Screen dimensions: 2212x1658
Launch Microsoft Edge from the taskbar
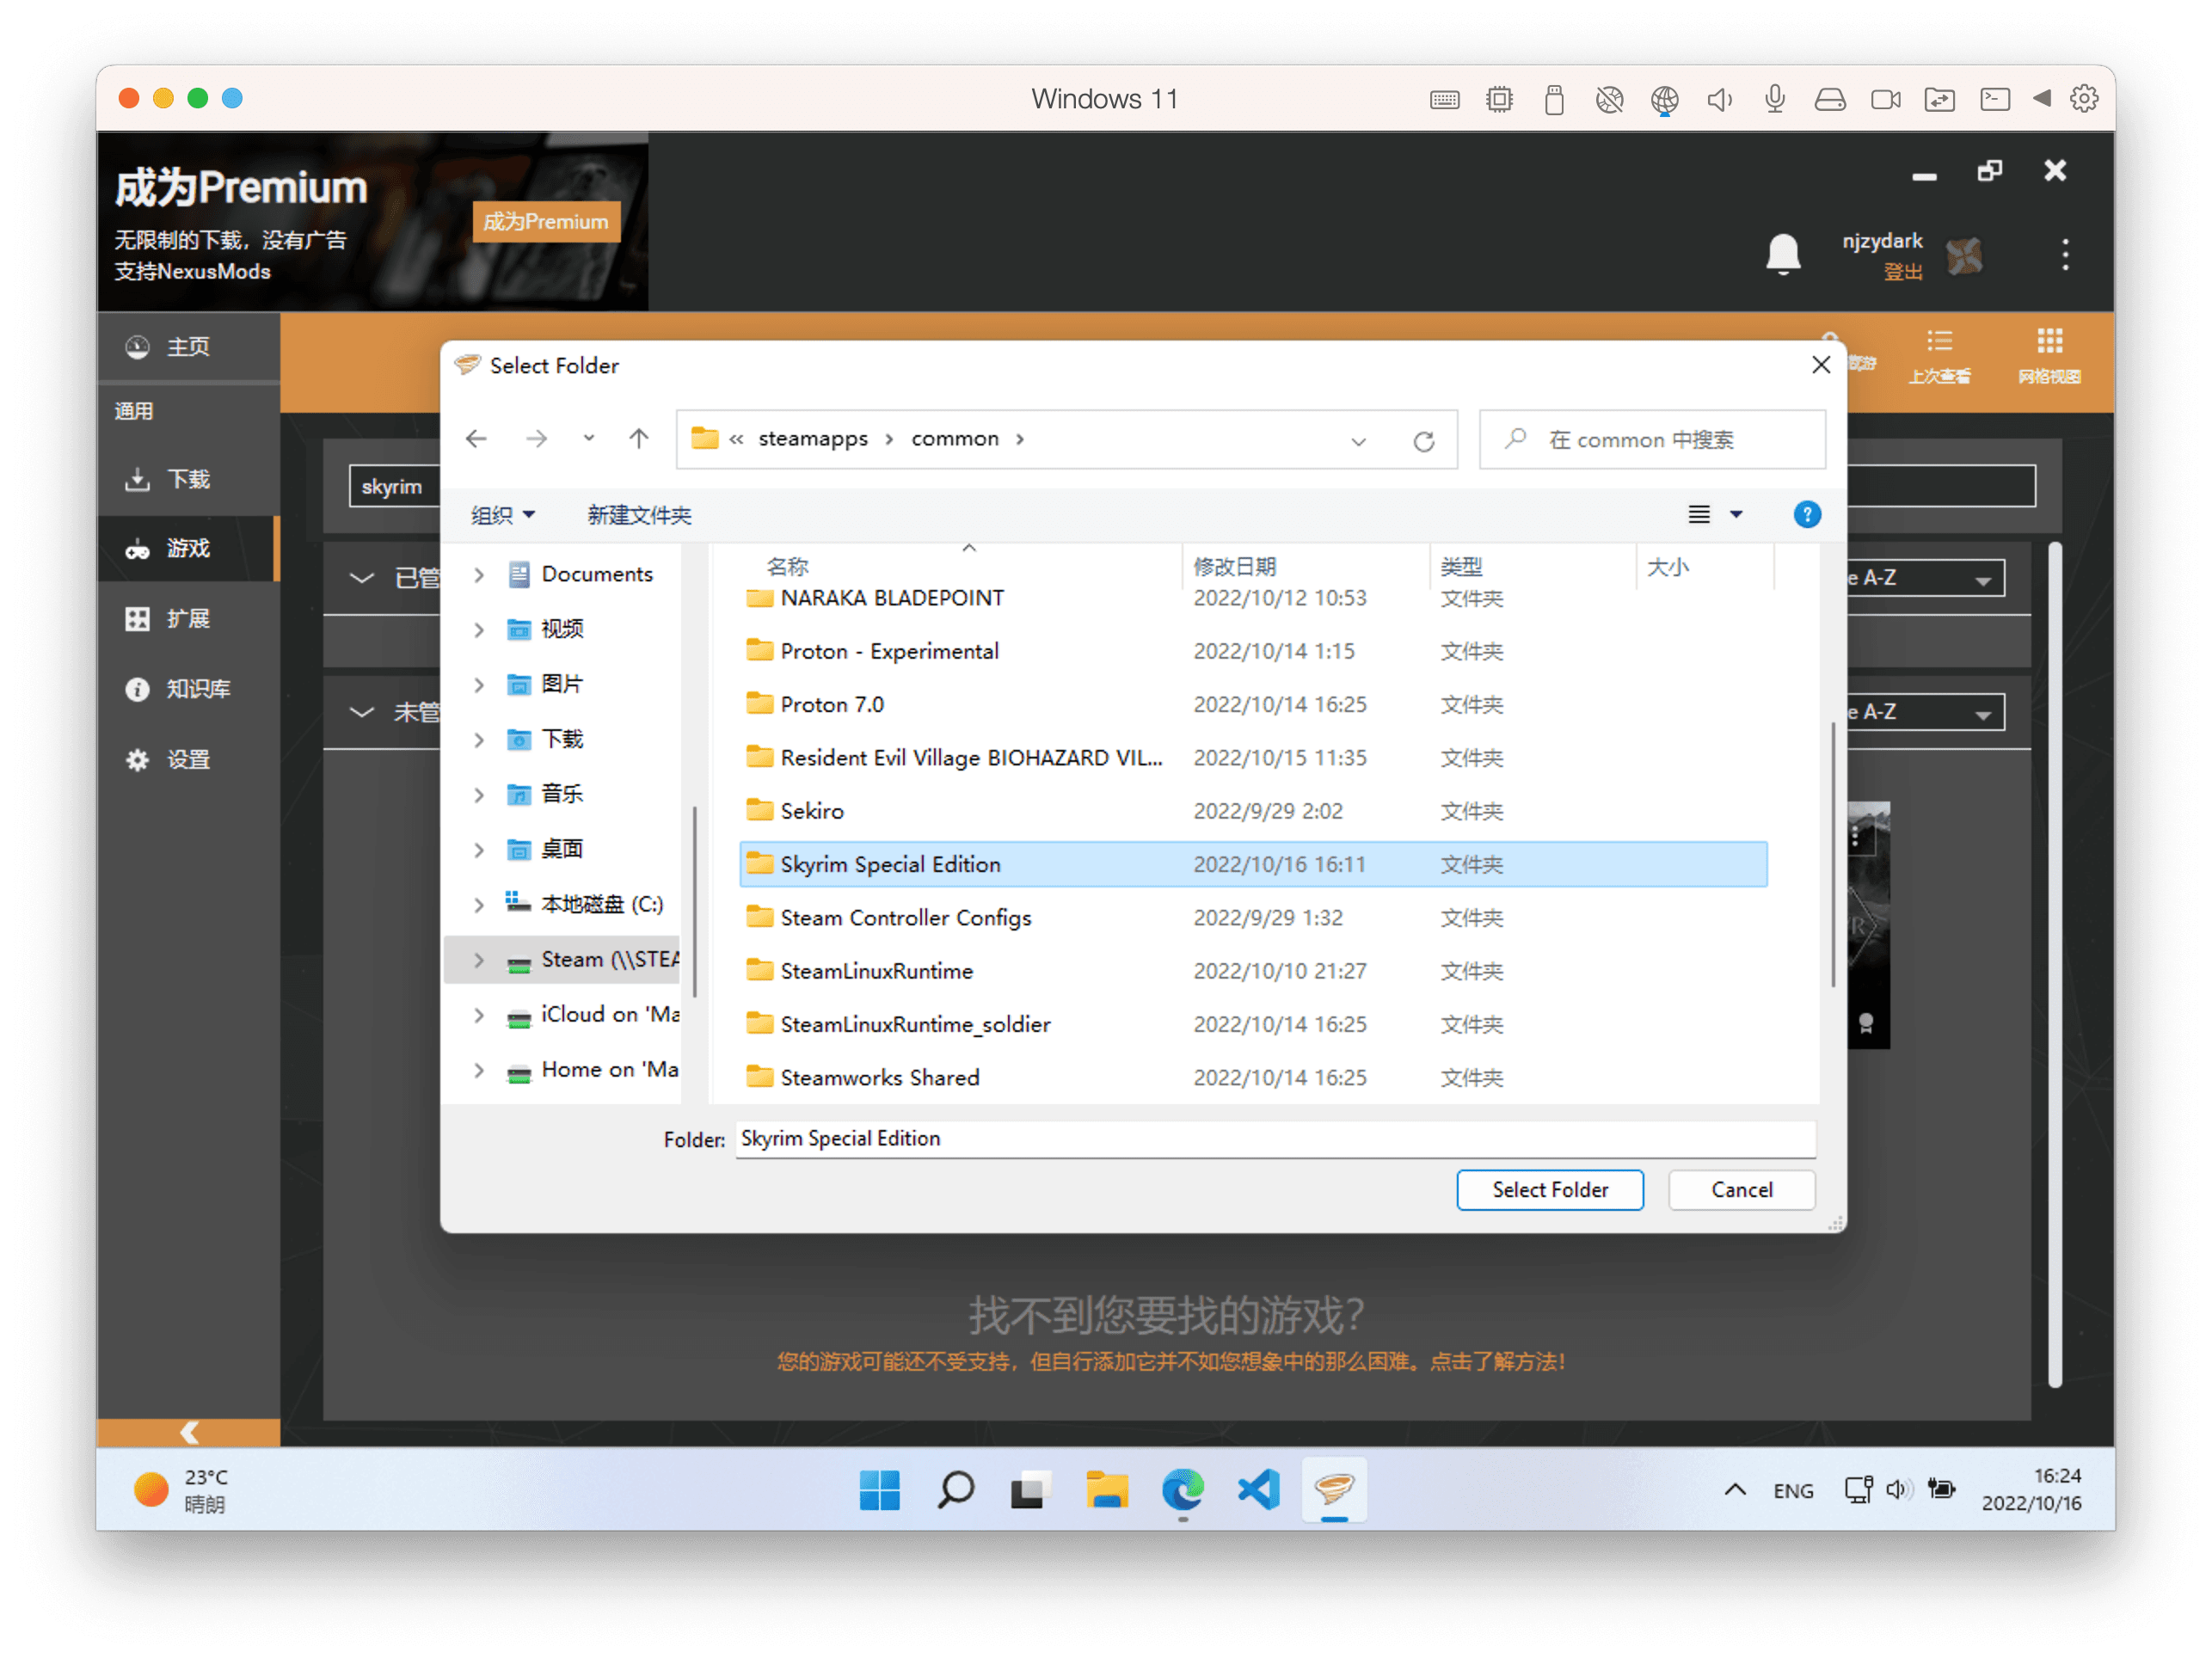[x=1183, y=1490]
